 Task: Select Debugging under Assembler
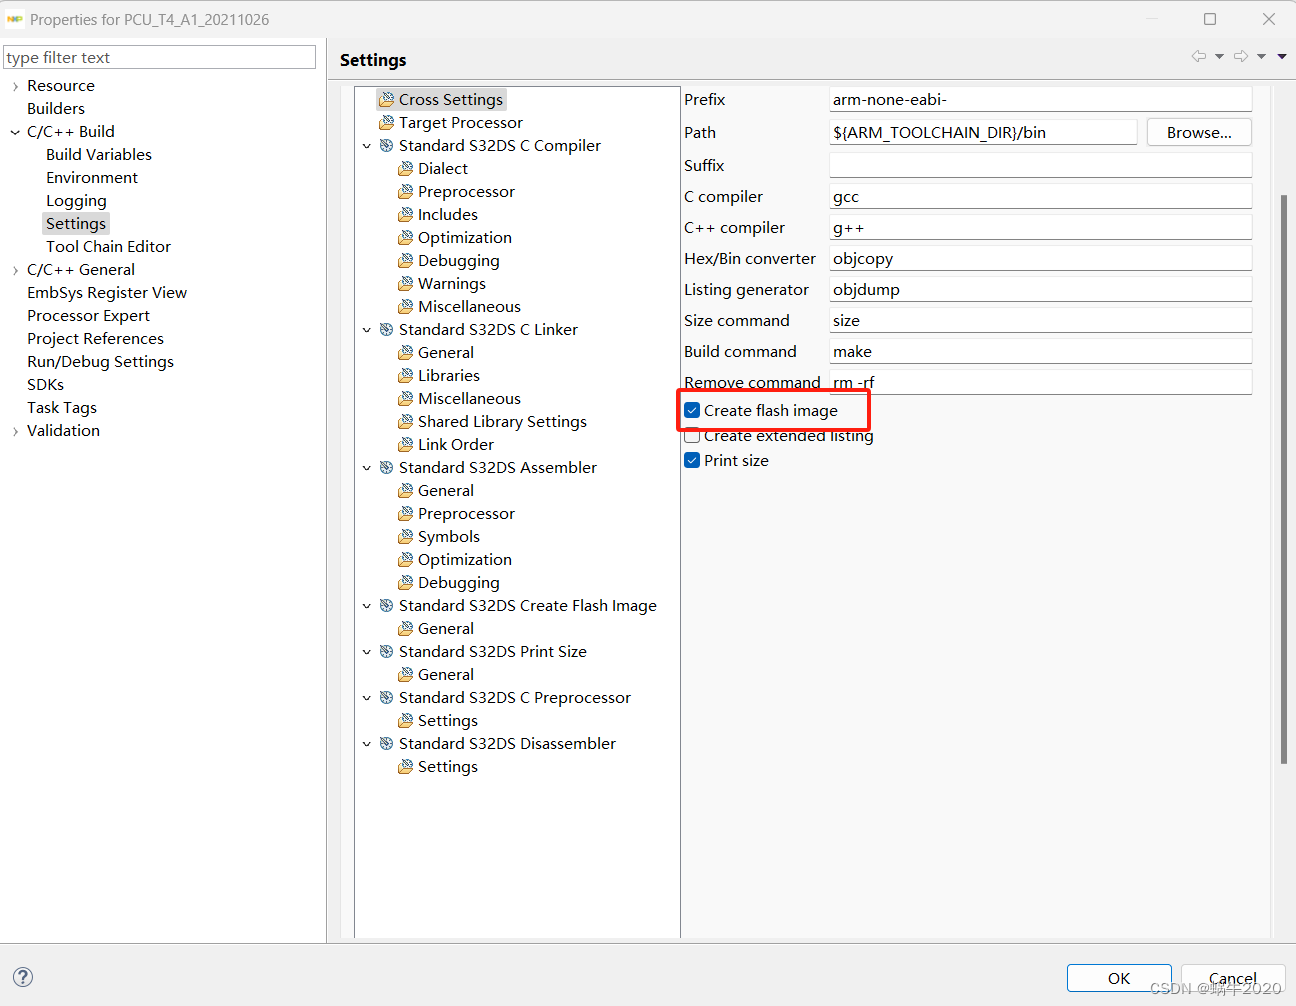point(459,582)
